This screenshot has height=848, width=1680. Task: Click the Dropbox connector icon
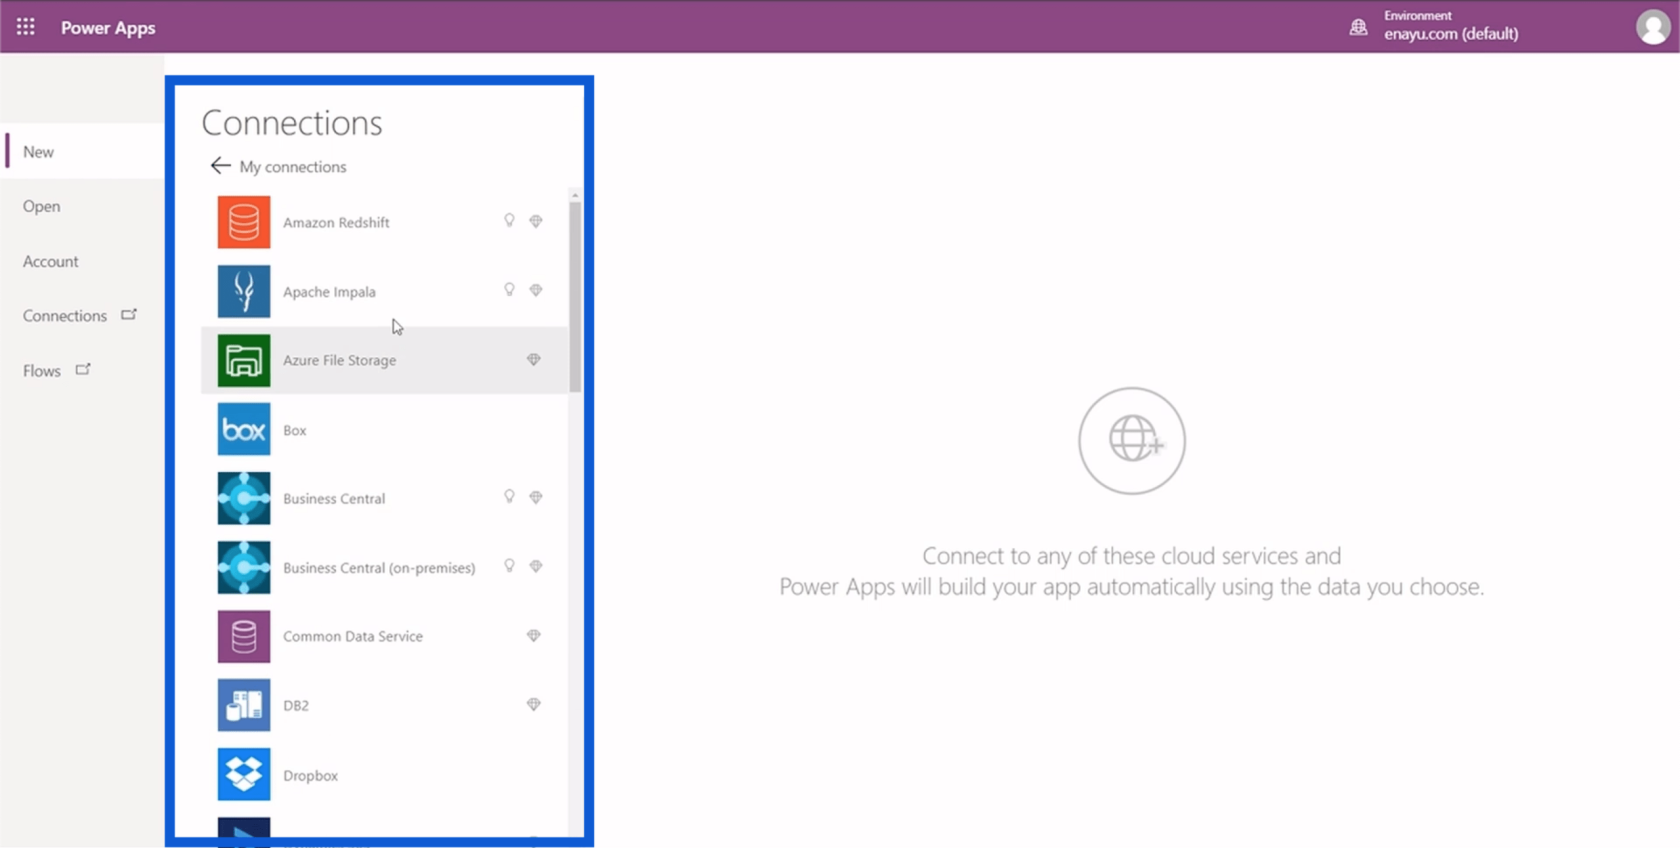coord(244,774)
